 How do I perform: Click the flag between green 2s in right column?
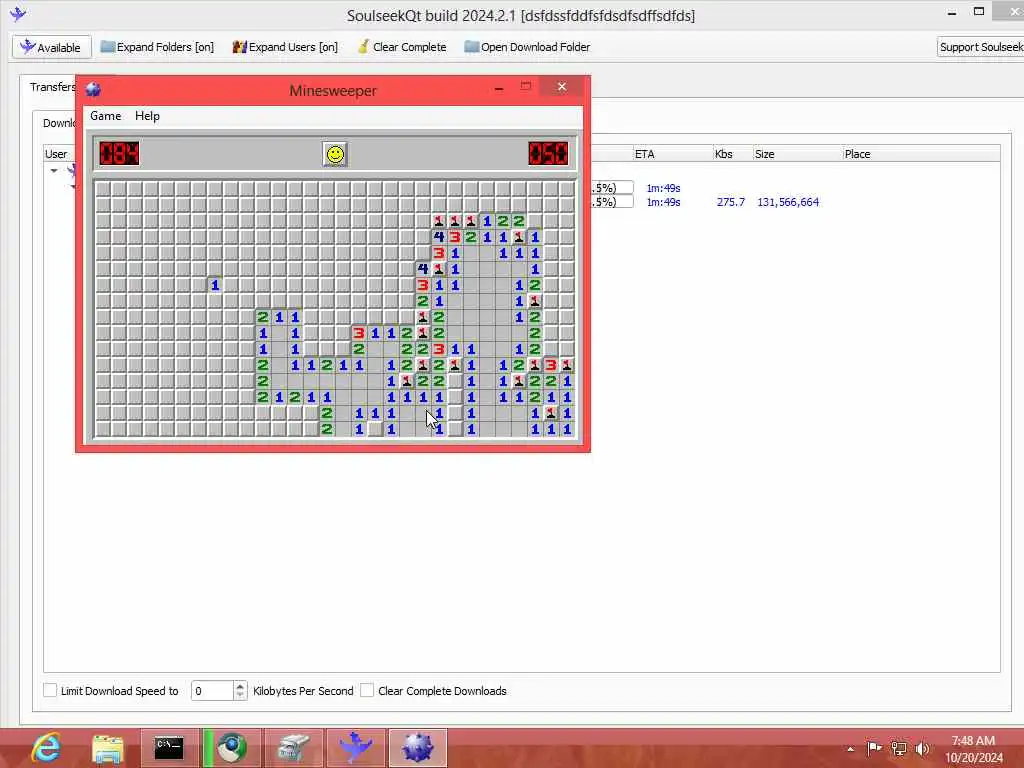tap(535, 301)
